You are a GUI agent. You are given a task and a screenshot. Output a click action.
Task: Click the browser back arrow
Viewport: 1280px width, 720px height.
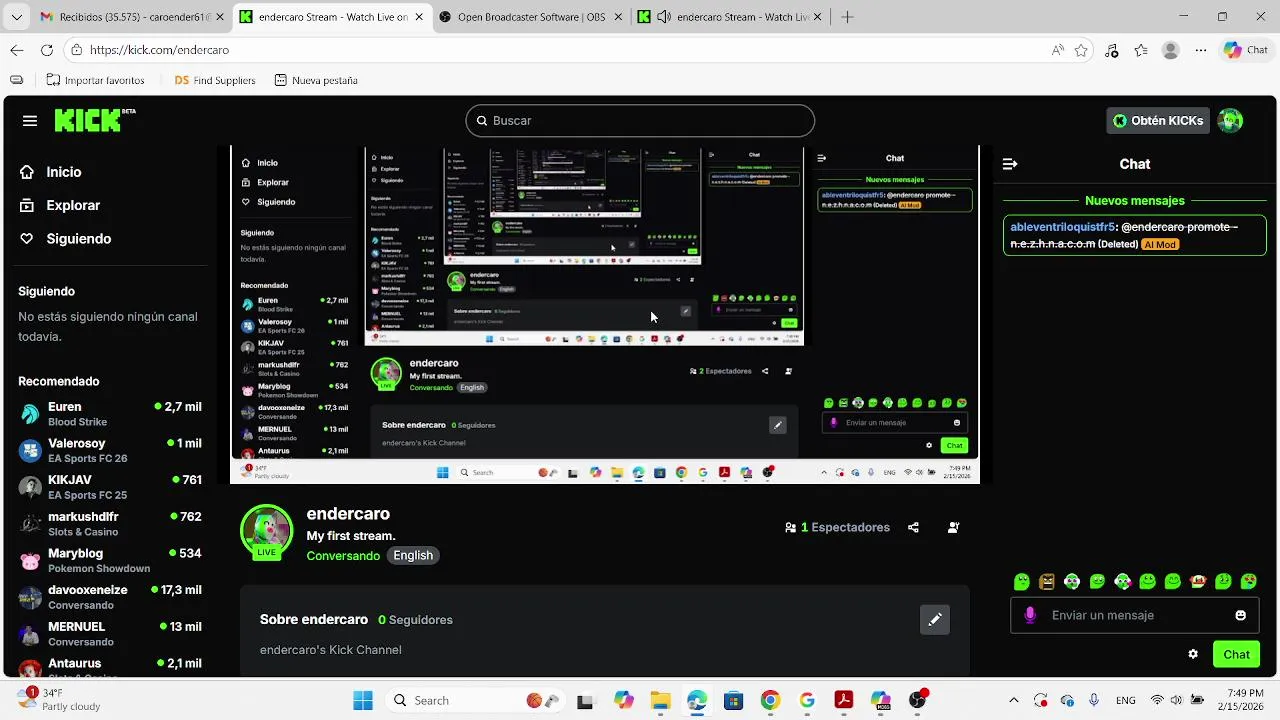click(x=17, y=50)
